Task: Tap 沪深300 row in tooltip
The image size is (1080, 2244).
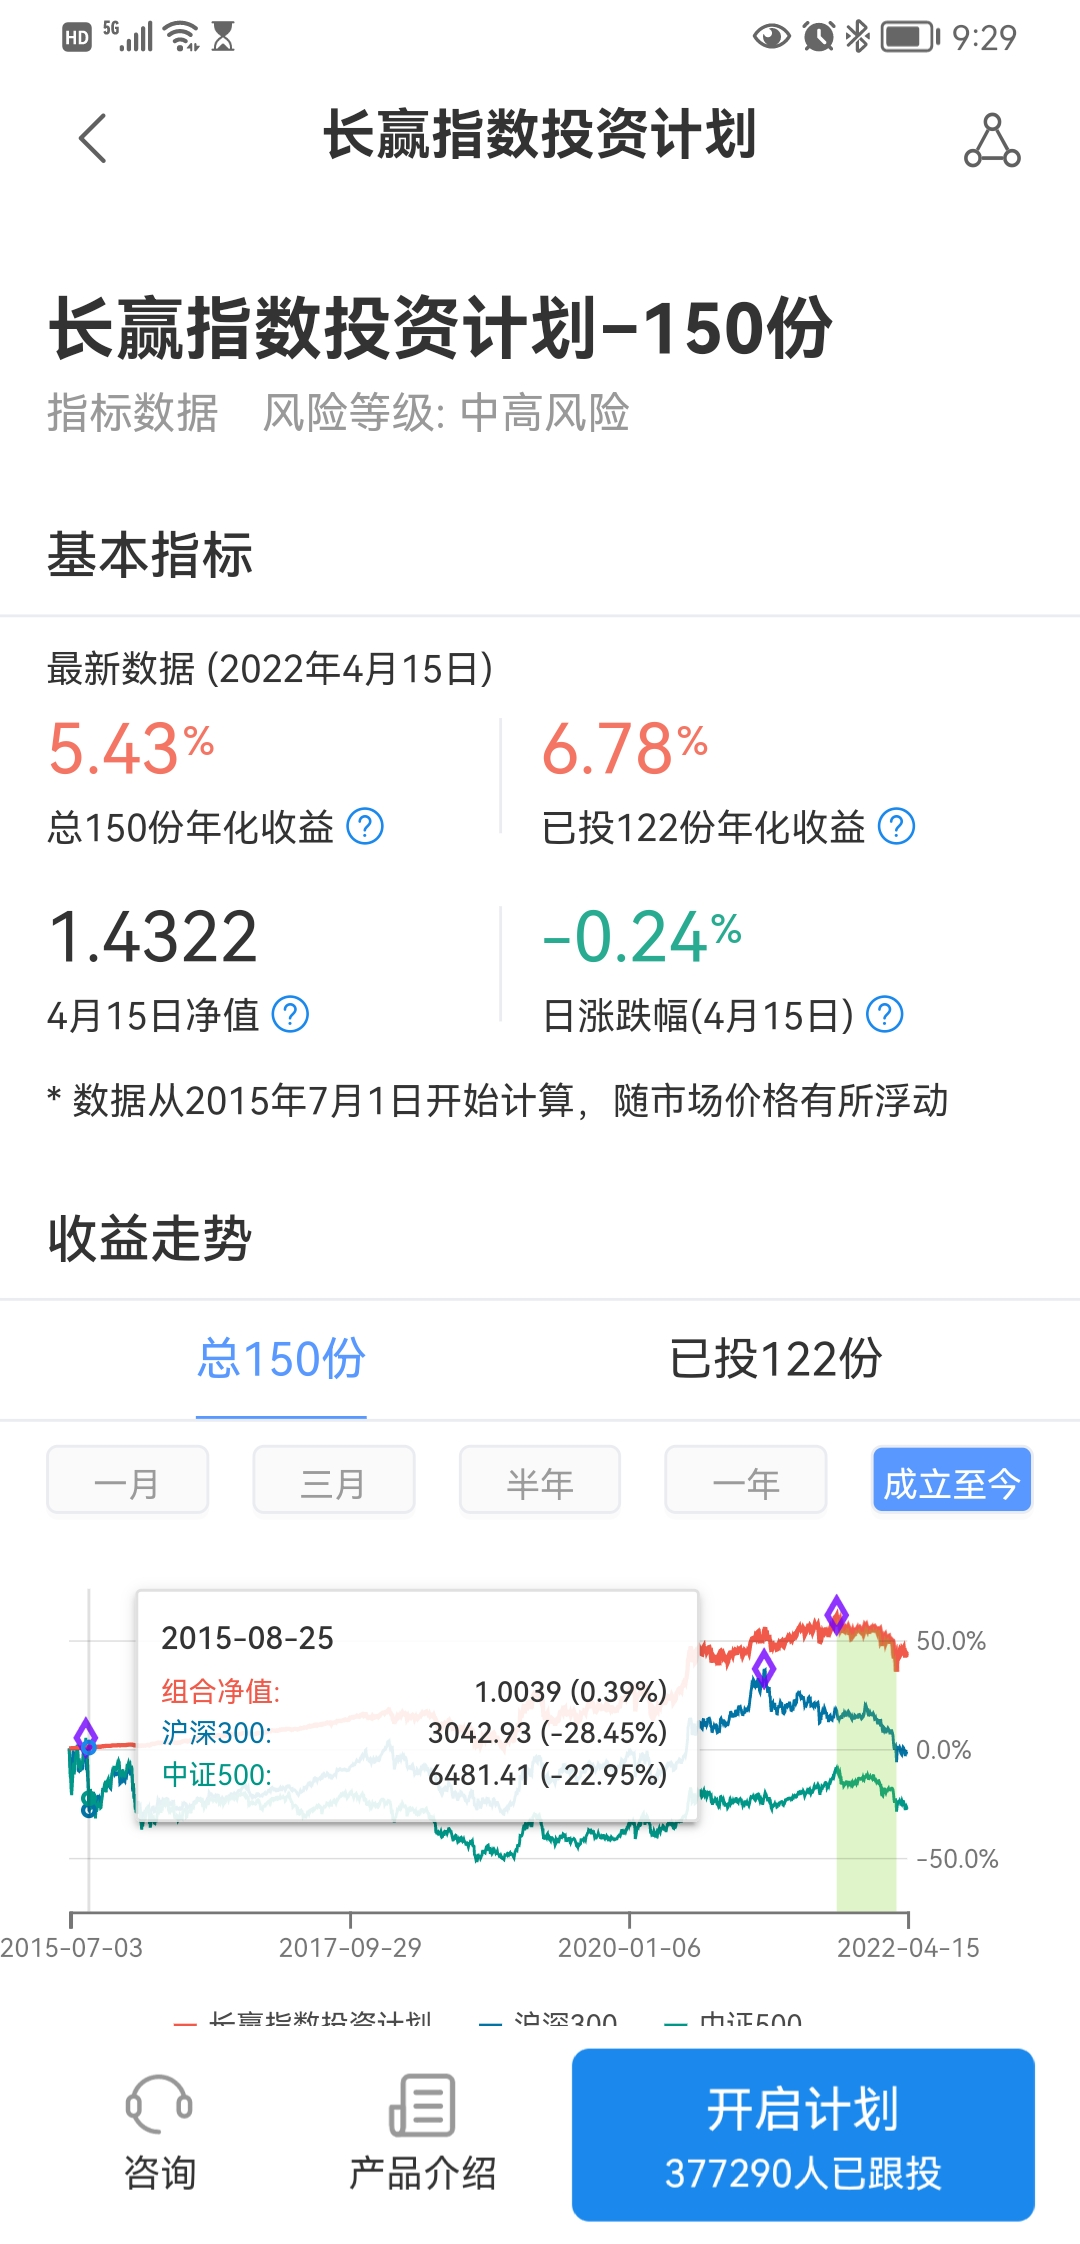Action: [x=414, y=1733]
